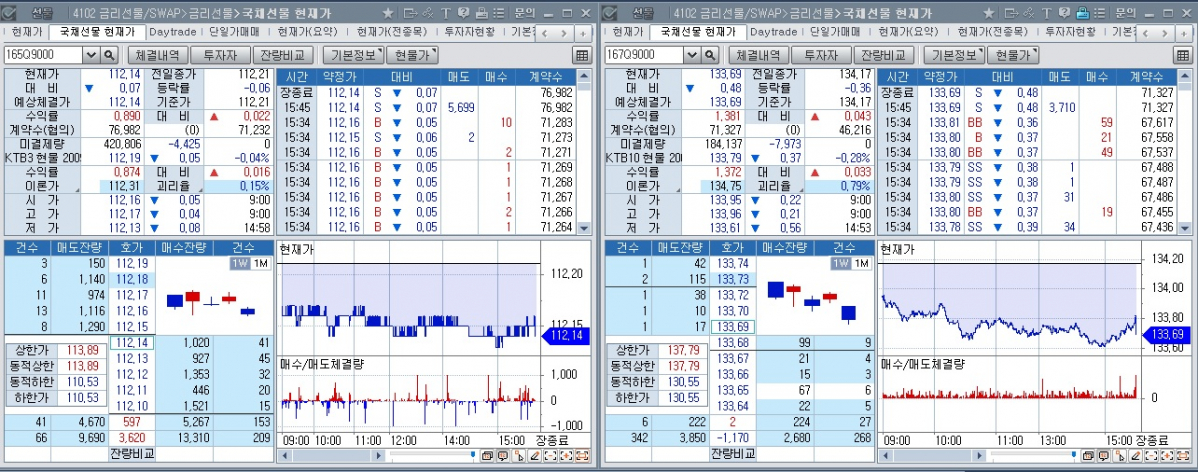Click the 165Q9000 code input field

click(x=44, y=55)
